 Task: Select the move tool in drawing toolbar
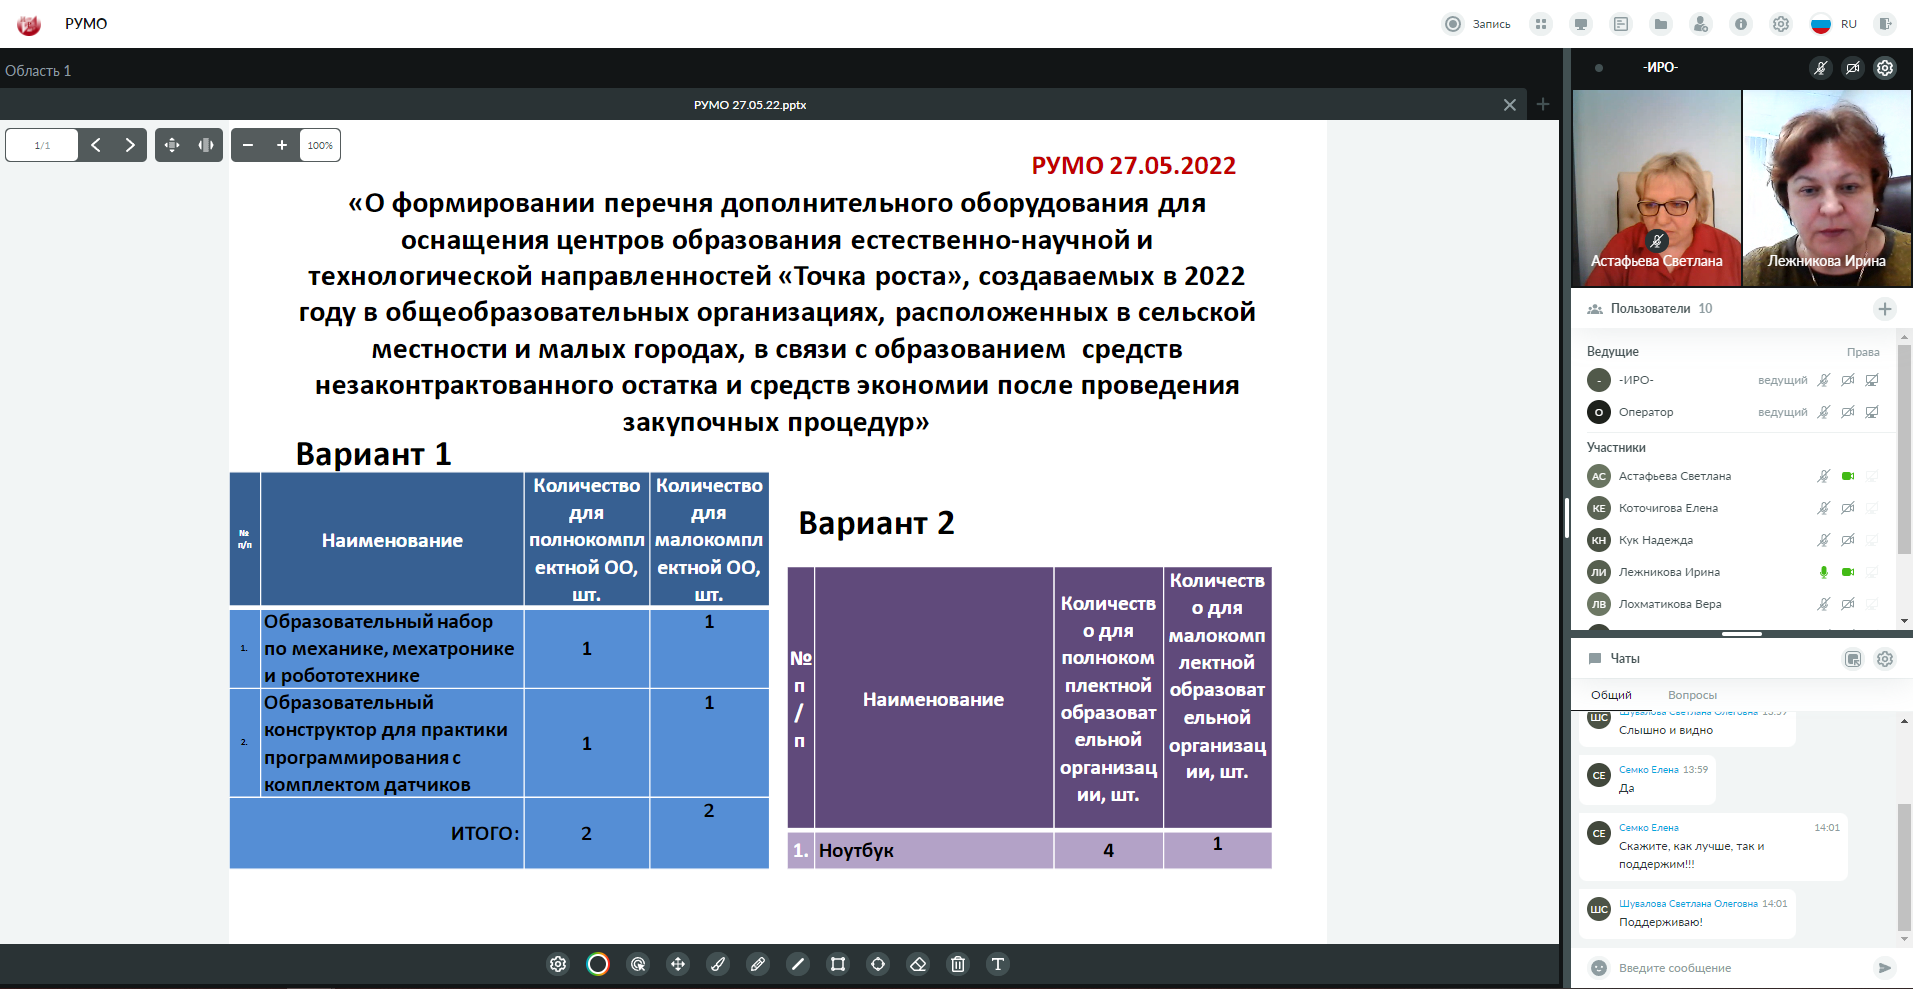[678, 964]
